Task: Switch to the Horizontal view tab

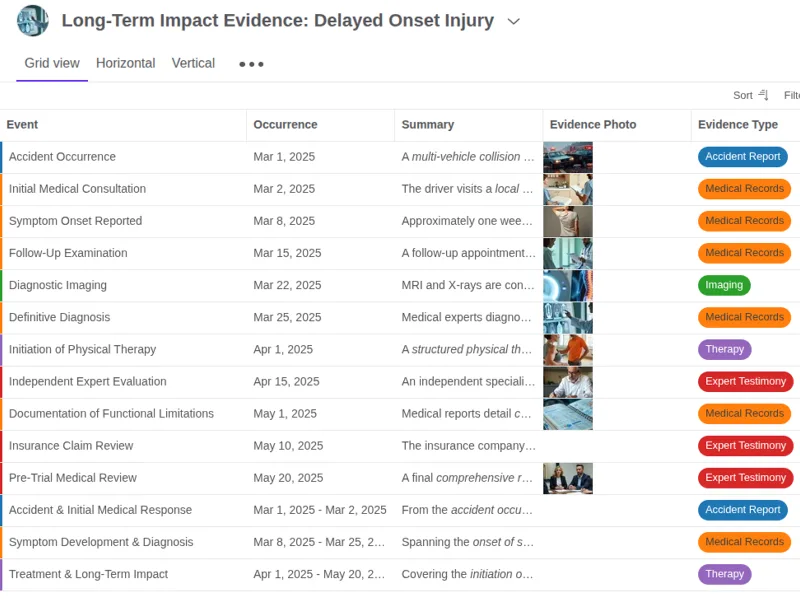Action: coord(125,63)
